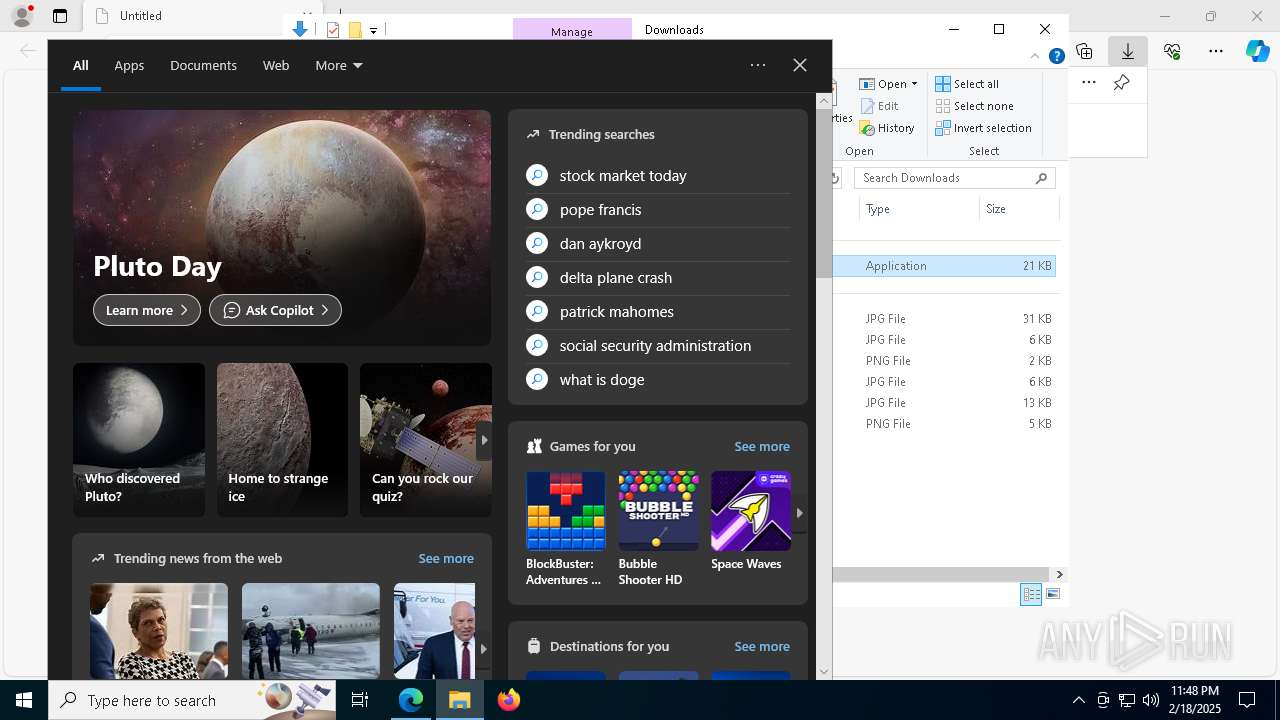Click the Edge Collections toolbar icon
1280x720 pixels.
point(1084,51)
